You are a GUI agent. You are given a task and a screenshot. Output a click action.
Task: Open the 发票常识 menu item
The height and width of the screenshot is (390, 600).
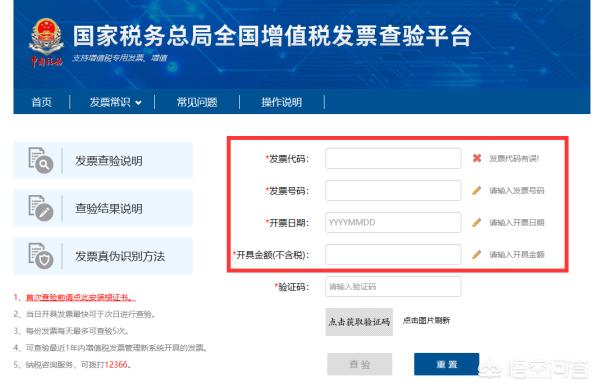110,102
